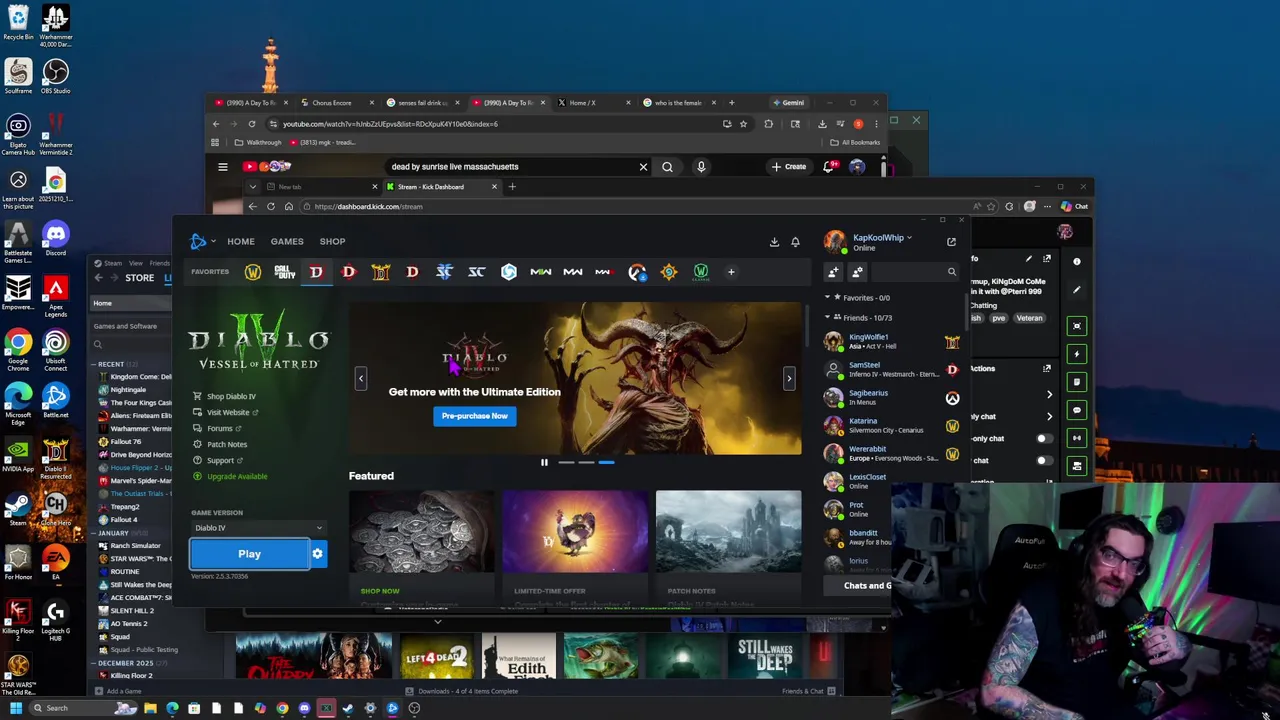Collapse the Favorites 0/0 friends group
The height and width of the screenshot is (720, 1280).
[x=827, y=298]
